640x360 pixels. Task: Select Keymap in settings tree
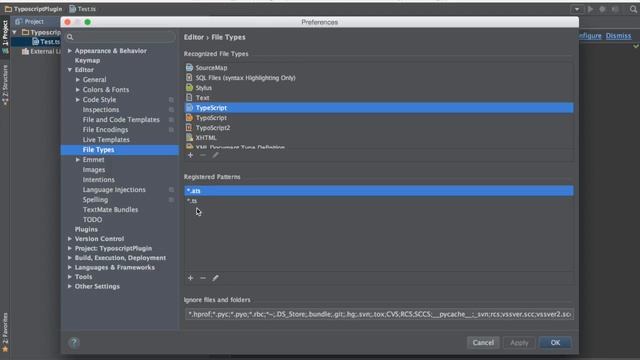(x=87, y=60)
